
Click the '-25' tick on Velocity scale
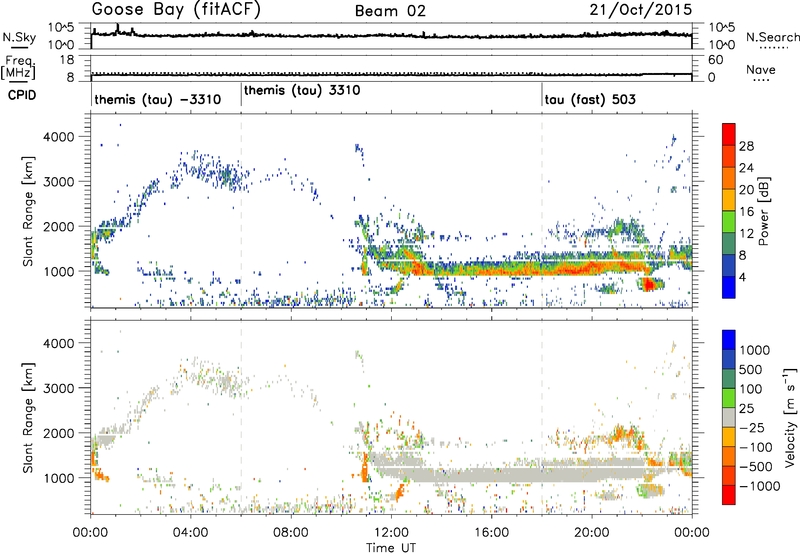pos(752,427)
